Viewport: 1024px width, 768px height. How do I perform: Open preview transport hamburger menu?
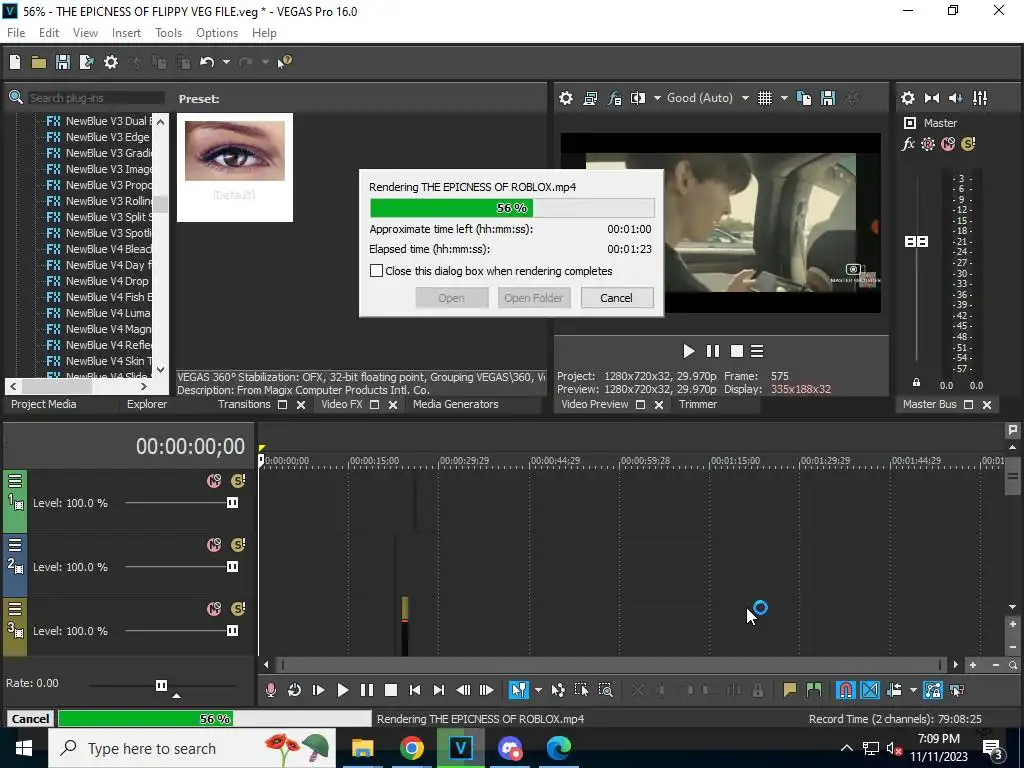coord(757,351)
